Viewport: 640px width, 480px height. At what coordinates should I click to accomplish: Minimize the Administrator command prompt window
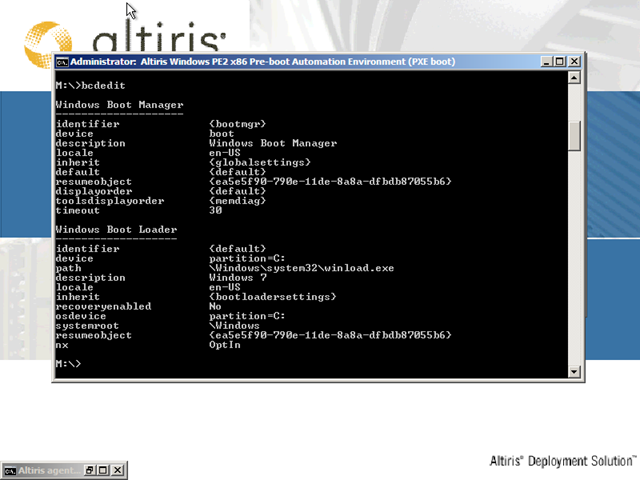[x=547, y=62]
